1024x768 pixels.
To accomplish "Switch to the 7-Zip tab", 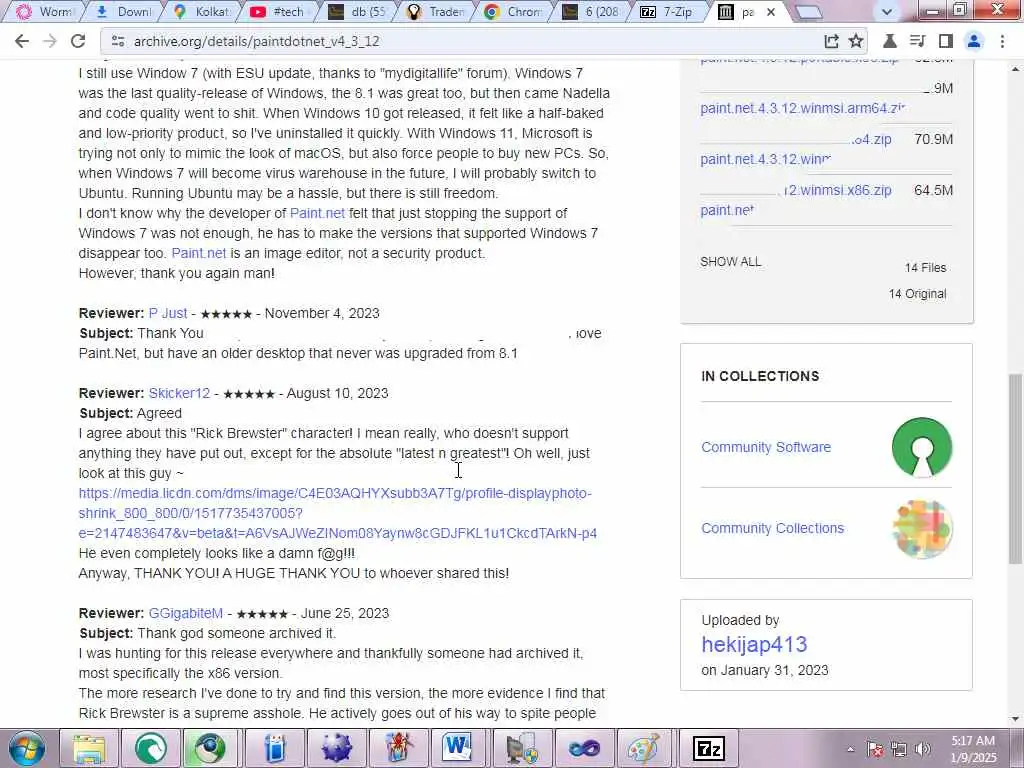I will point(667,12).
